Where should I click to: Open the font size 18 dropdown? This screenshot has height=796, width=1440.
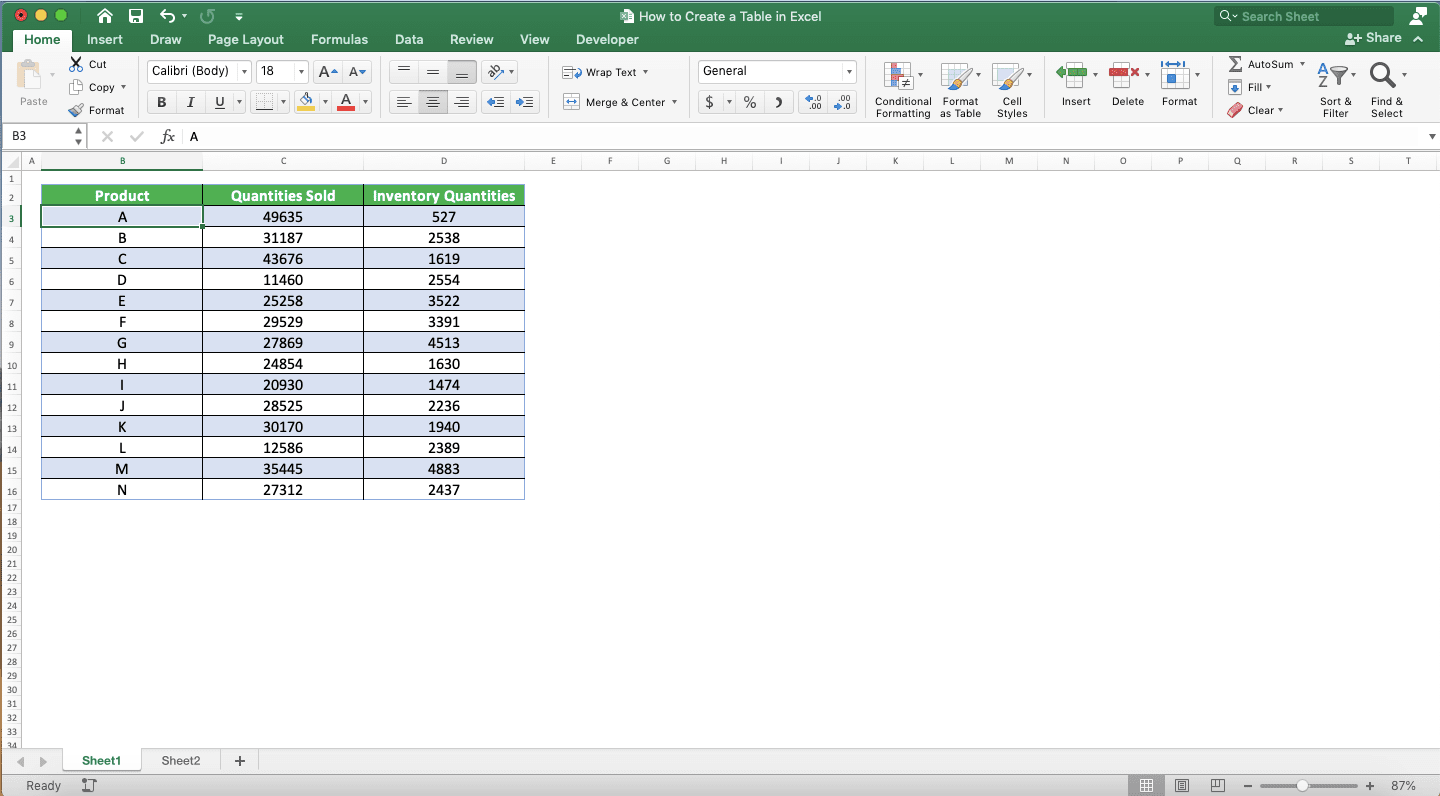coord(301,72)
